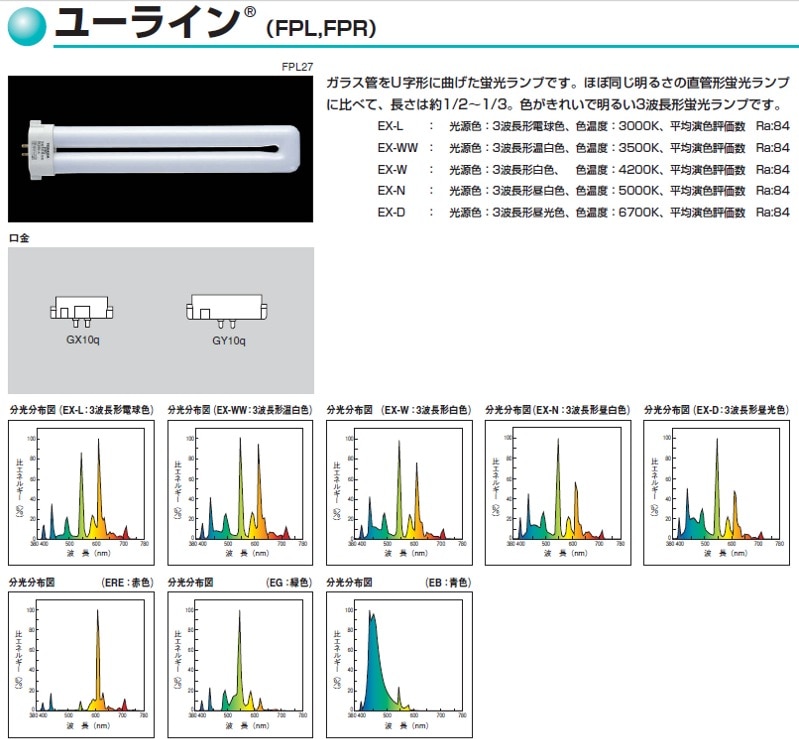Click the GX10q base diagram
This screenshot has height=739, width=799.
(80, 312)
